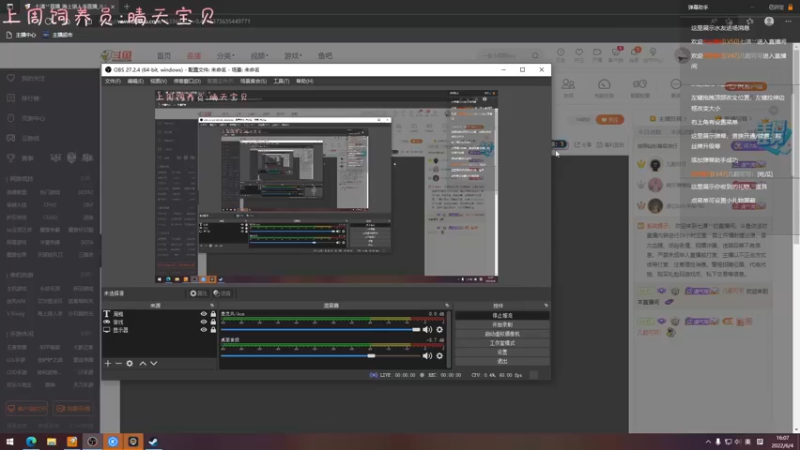
Task: Expand 视频 dropdown on website navigation
Action: point(259,56)
